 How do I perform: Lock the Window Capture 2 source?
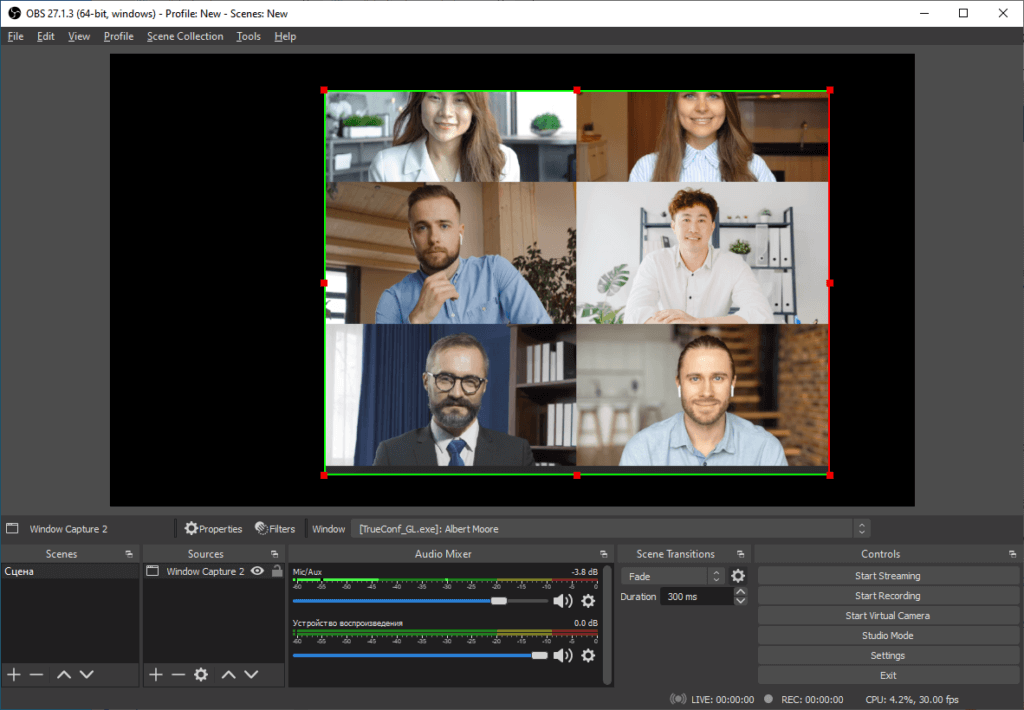pyautogui.click(x=276, y=571)
